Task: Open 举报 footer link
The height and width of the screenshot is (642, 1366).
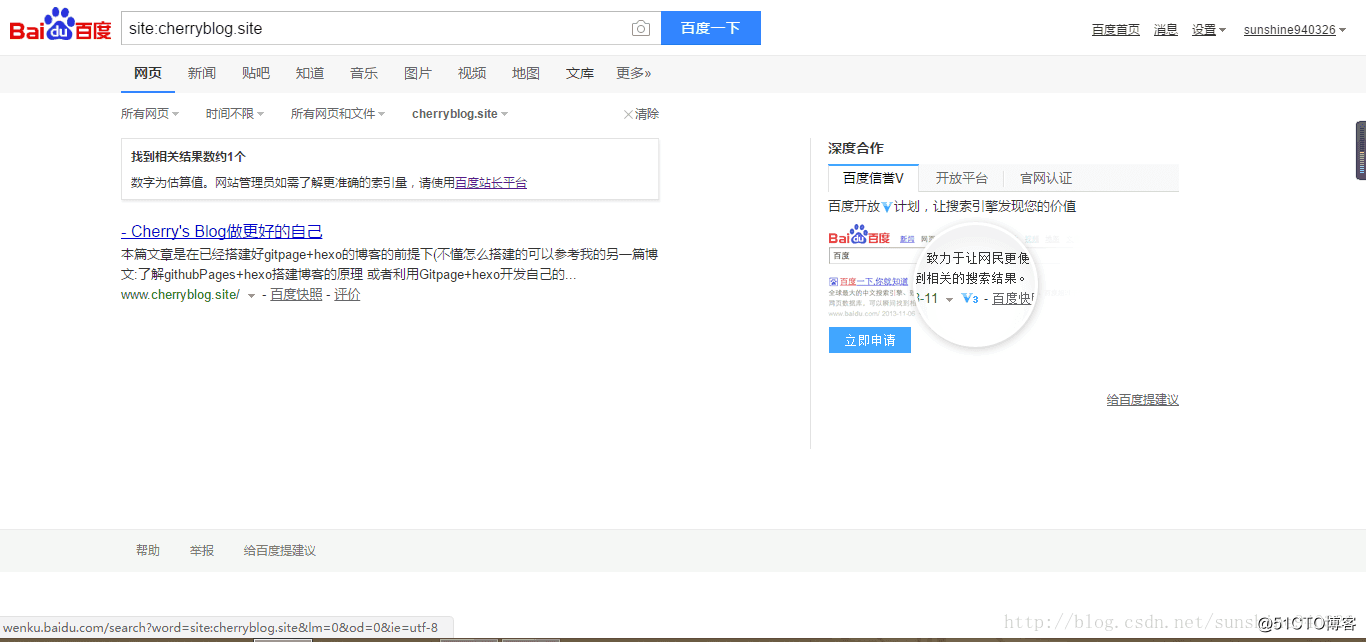Action: click(202, 551)
